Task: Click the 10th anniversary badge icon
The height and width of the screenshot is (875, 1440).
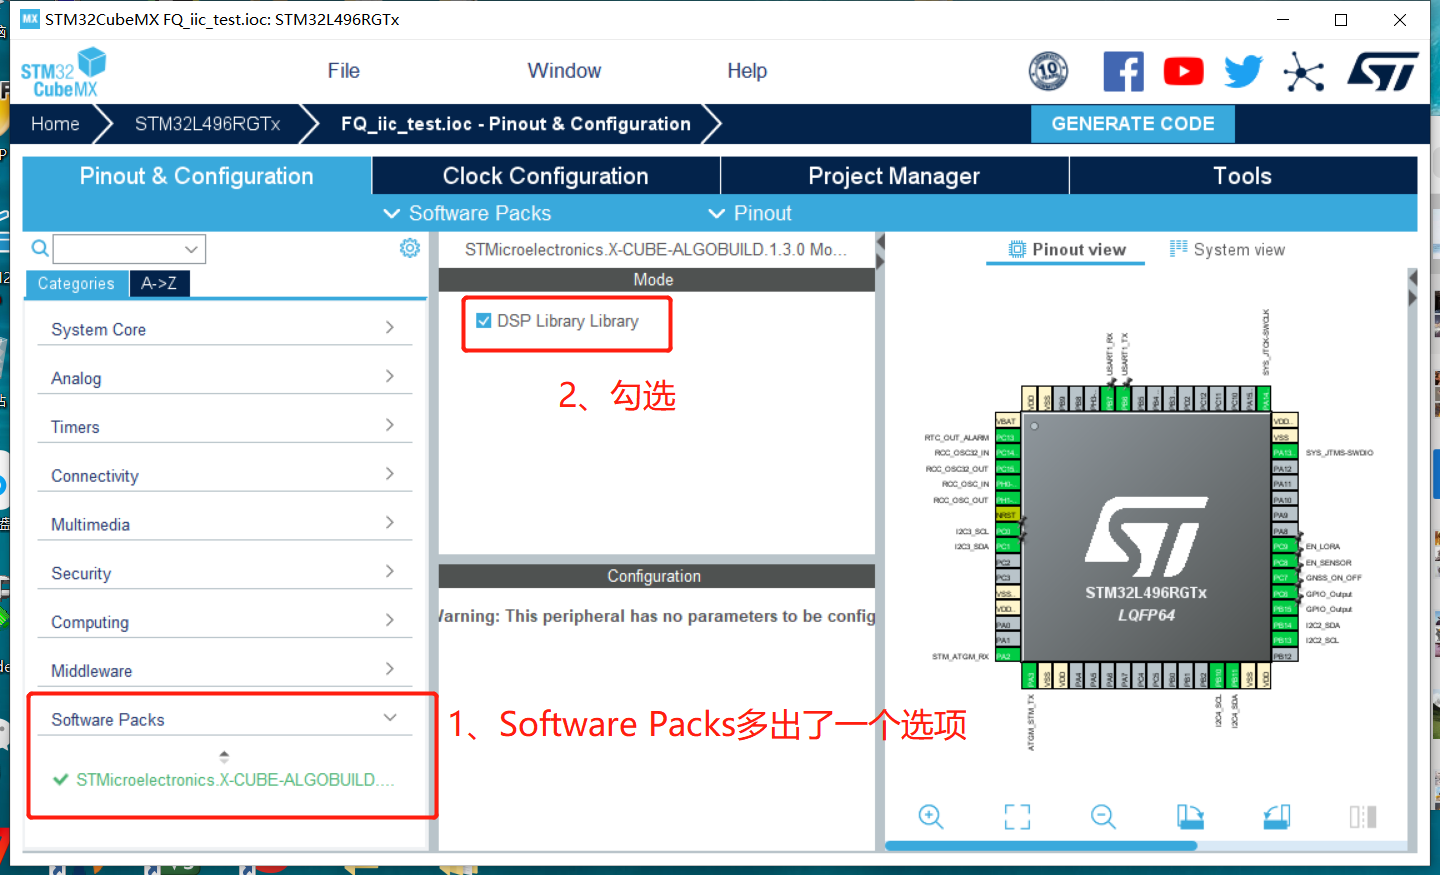Action: [x=1048, y=71]
